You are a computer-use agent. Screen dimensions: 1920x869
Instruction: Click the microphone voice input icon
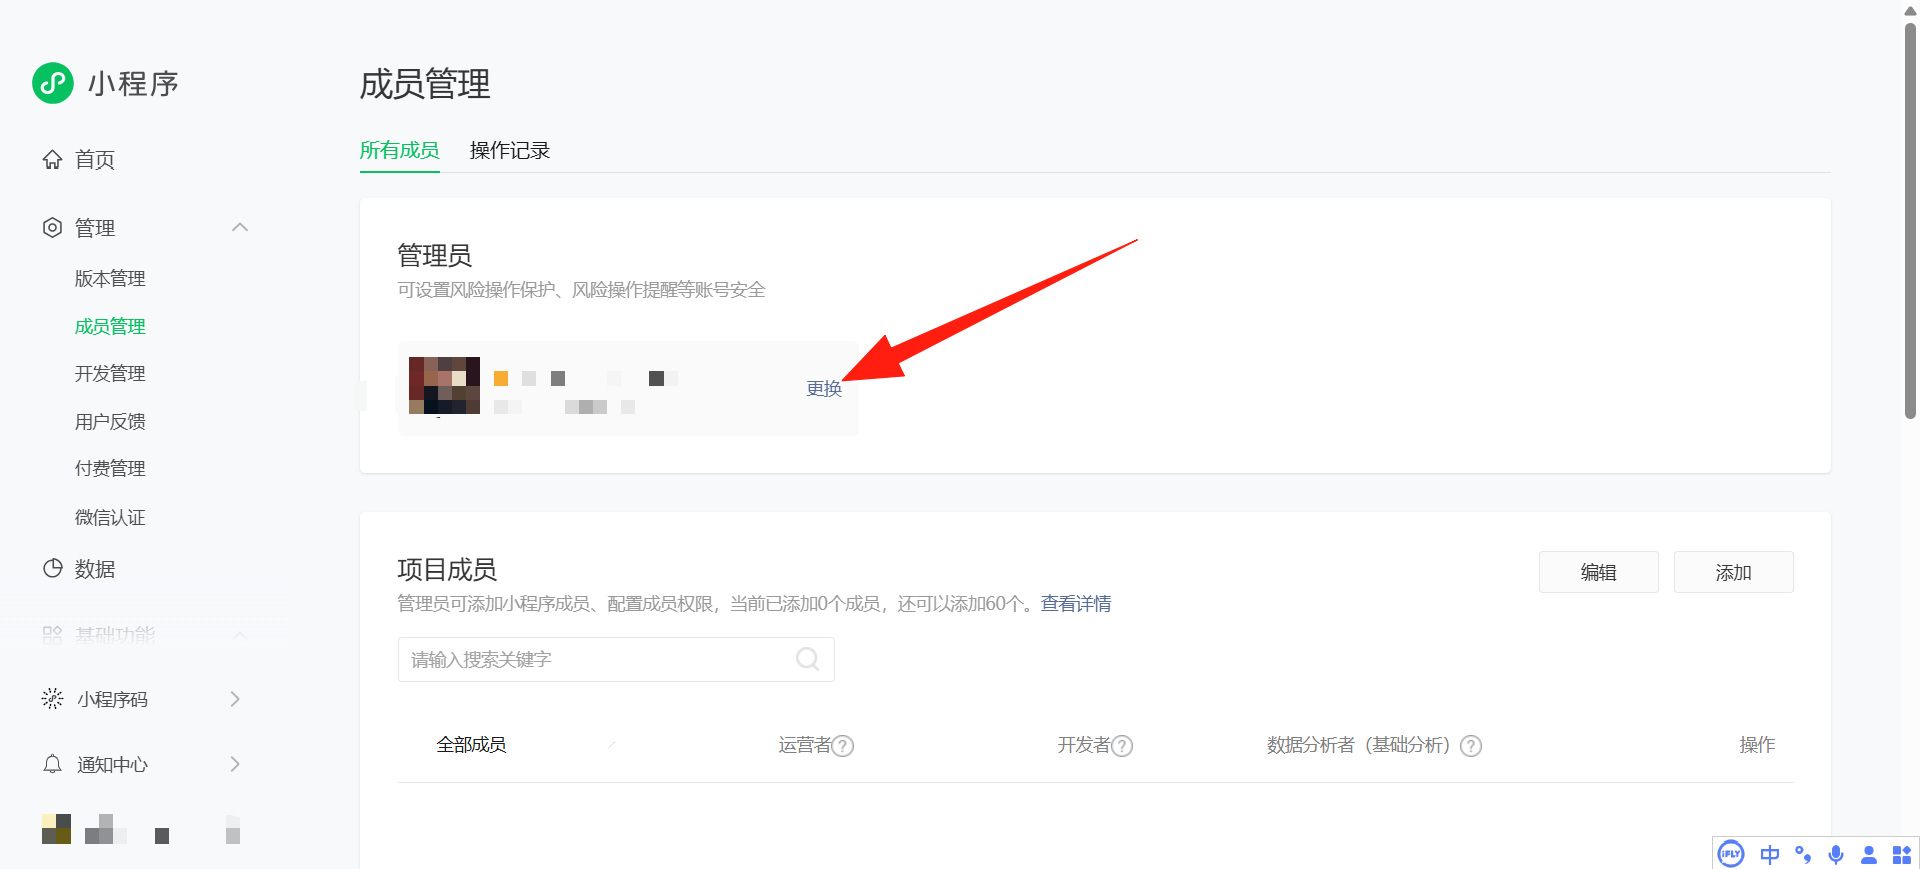tap(1836, 854)
